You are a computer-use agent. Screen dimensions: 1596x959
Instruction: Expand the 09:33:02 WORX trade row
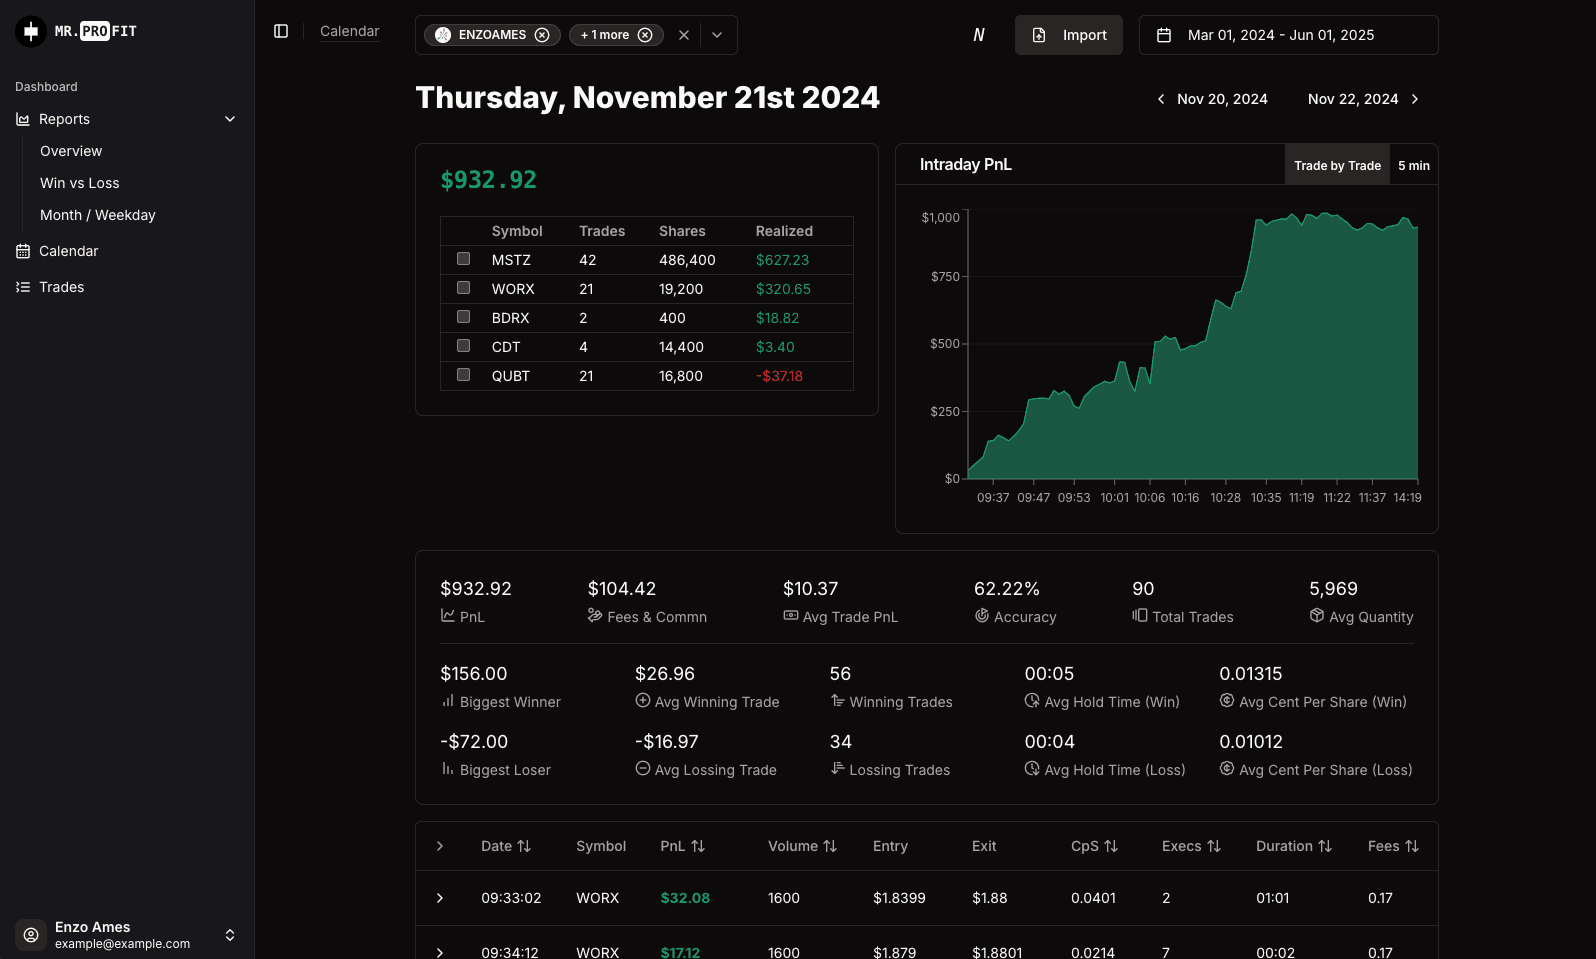tap(440, 898)
